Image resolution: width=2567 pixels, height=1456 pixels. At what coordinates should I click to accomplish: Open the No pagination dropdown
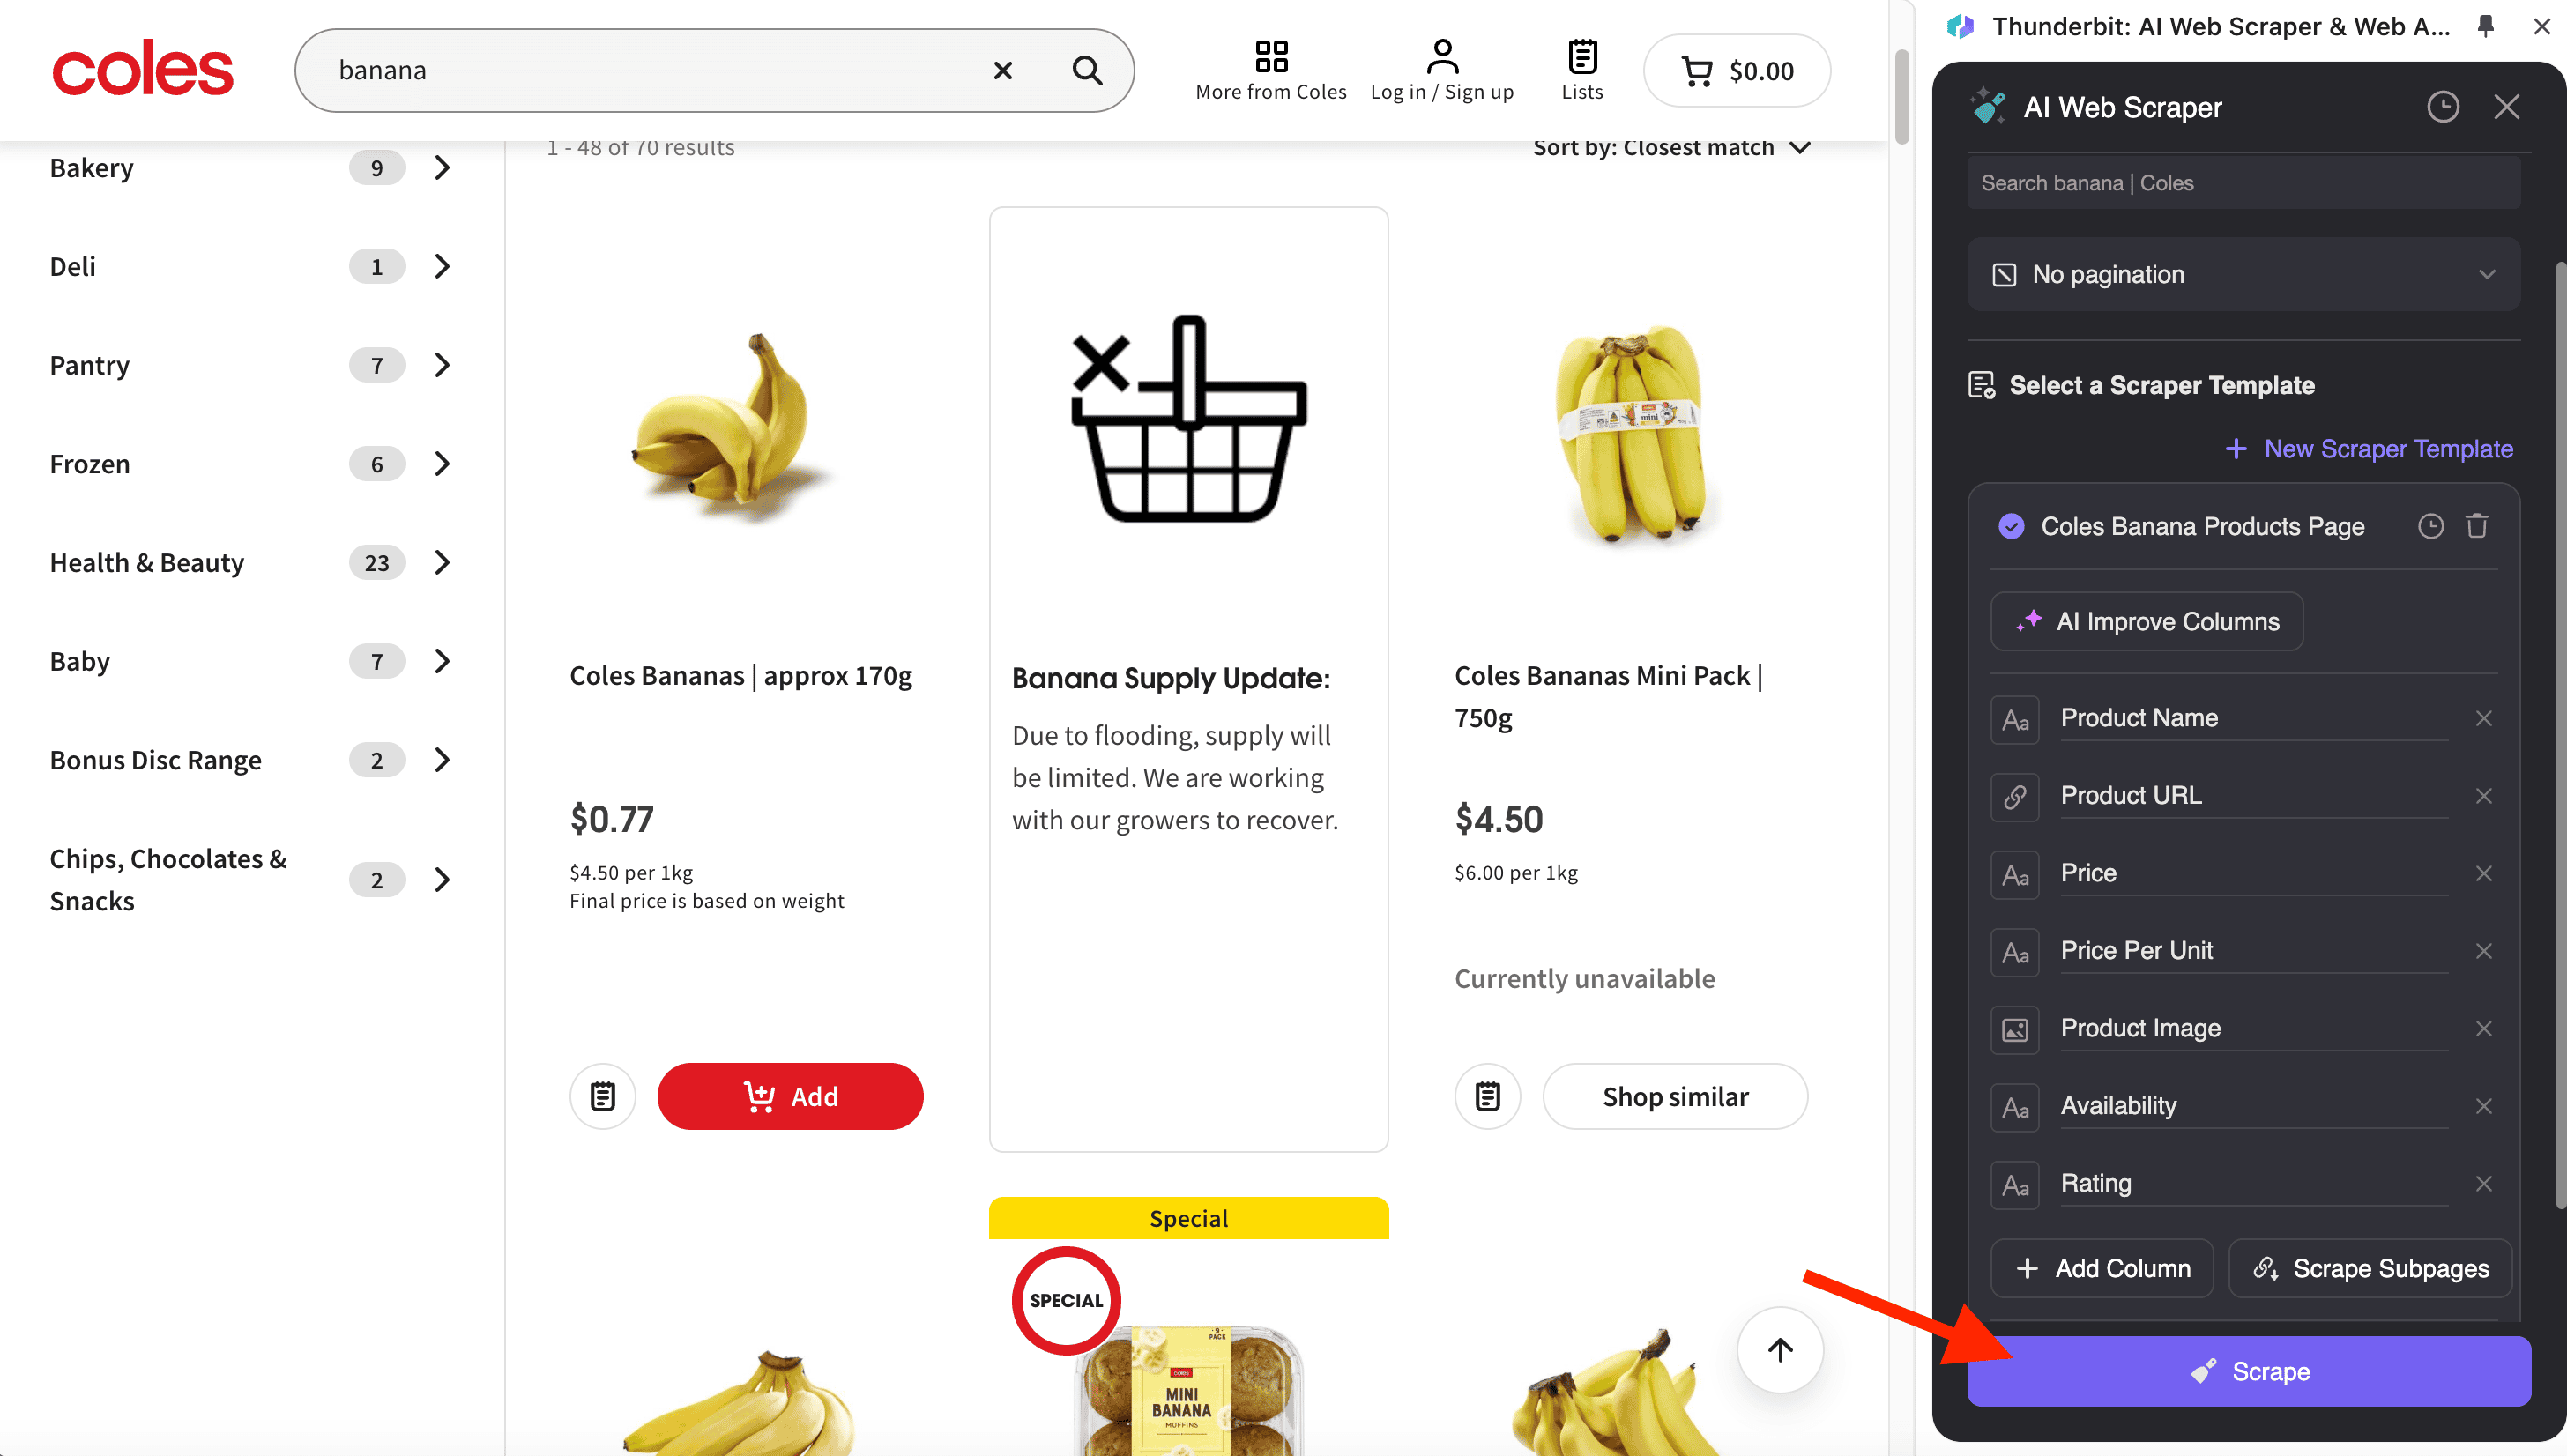point(2243,274)
